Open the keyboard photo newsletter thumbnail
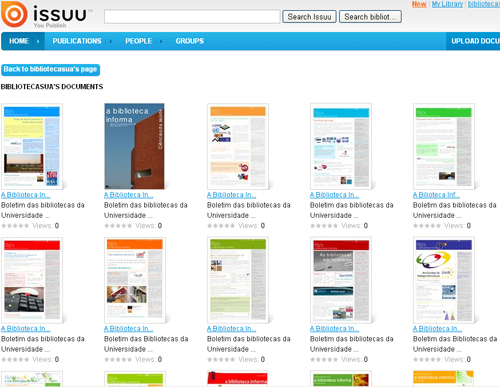Viewport: 500px width, 387px height. tap(32, 280)
